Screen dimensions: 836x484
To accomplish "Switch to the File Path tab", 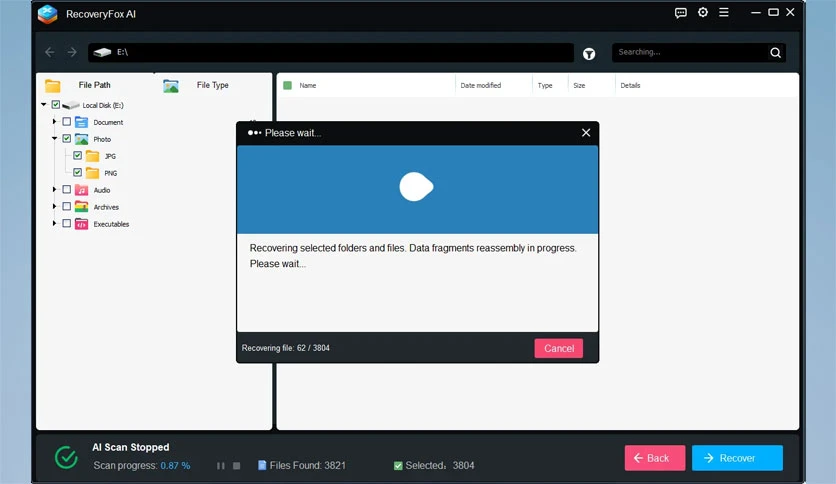I will (x=94, y=85).
